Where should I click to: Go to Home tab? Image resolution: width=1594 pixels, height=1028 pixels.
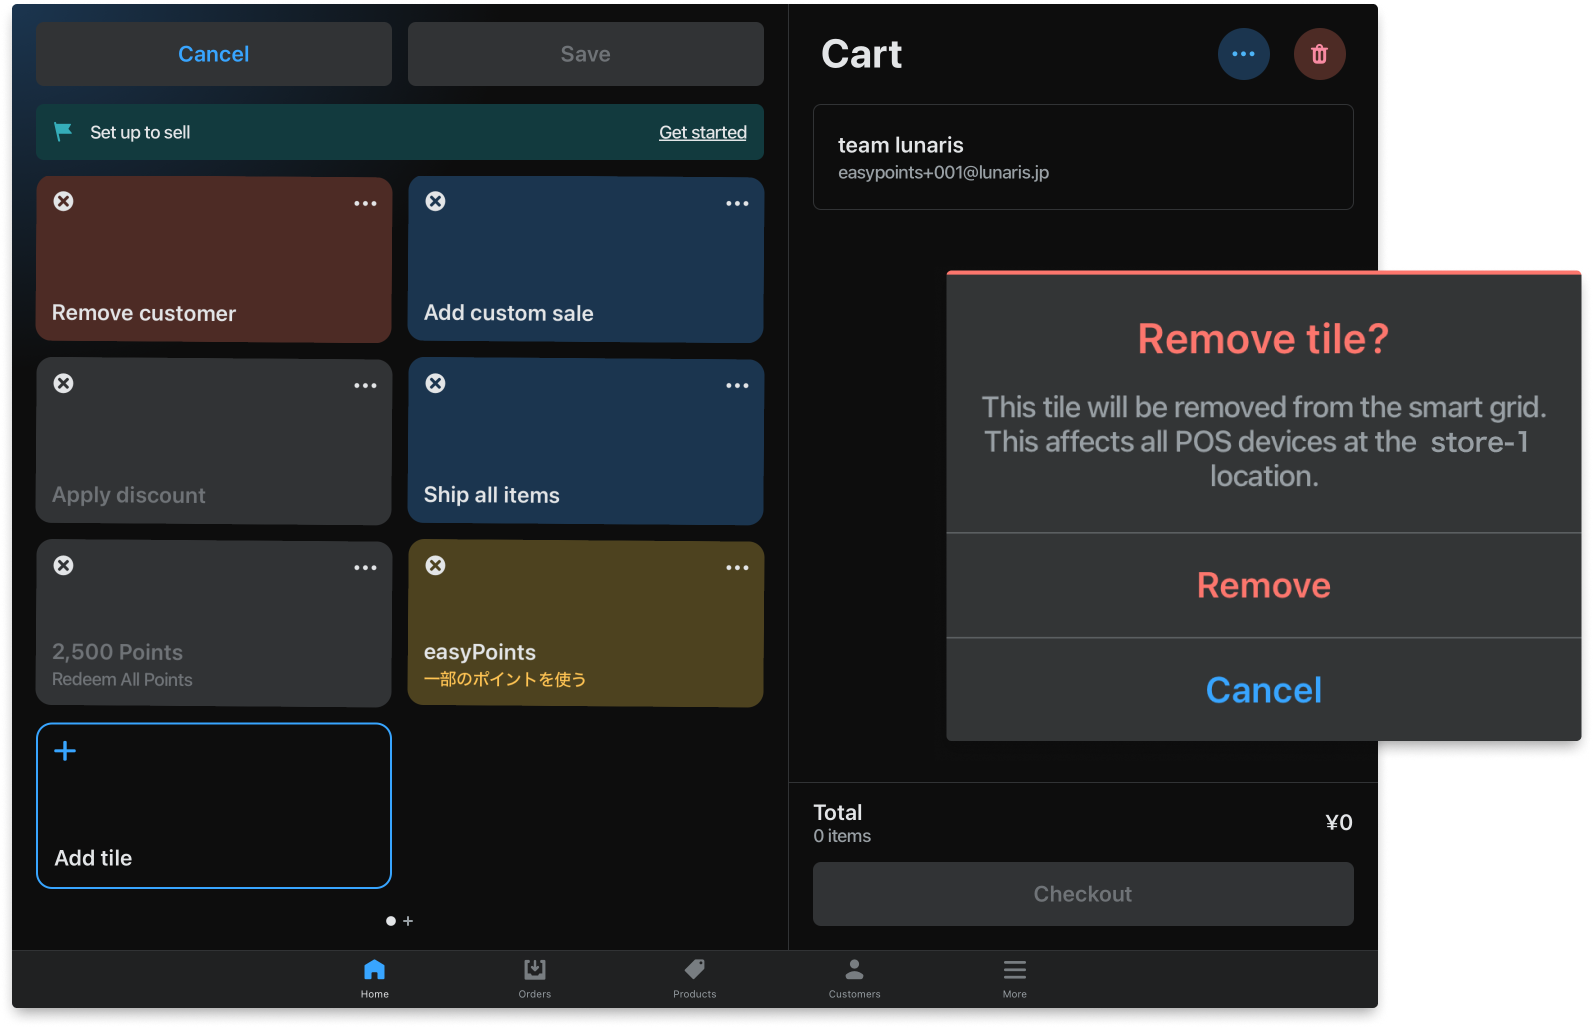[x=375, y=978]
